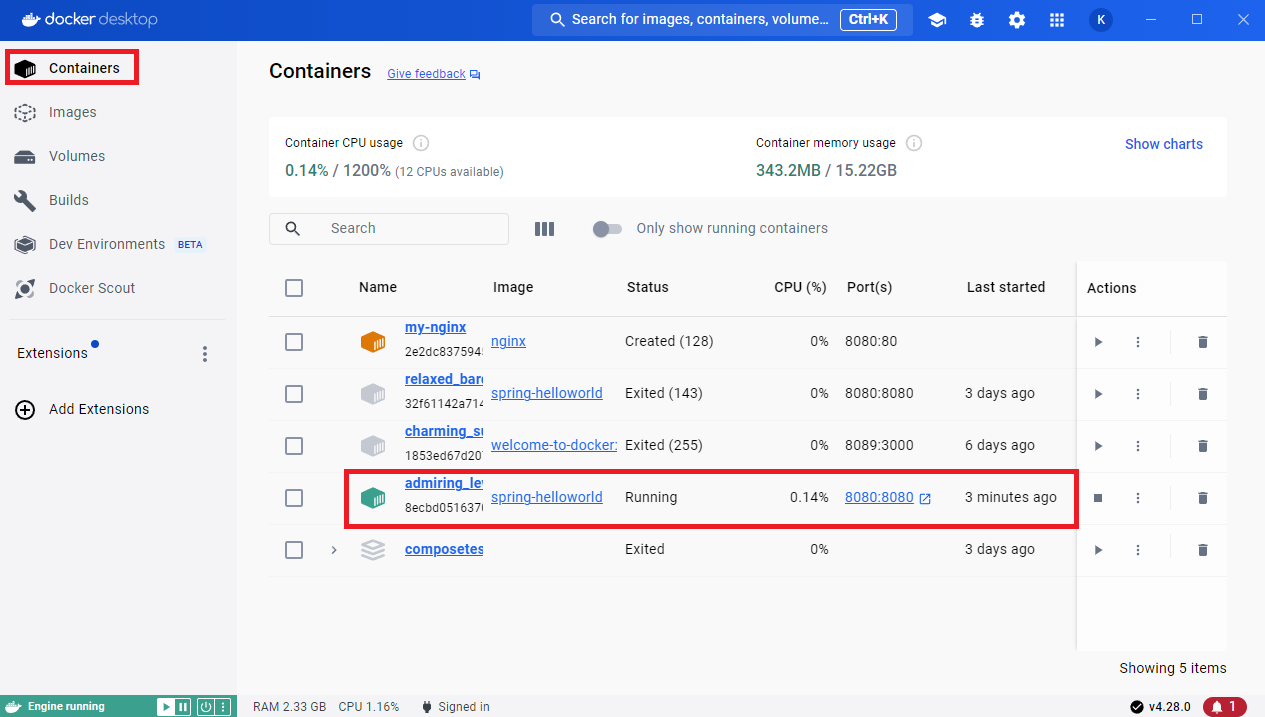Viewport: 1265px width, 717px height.
Task: Open engine options three-dot in status bar
Action: 222,707
